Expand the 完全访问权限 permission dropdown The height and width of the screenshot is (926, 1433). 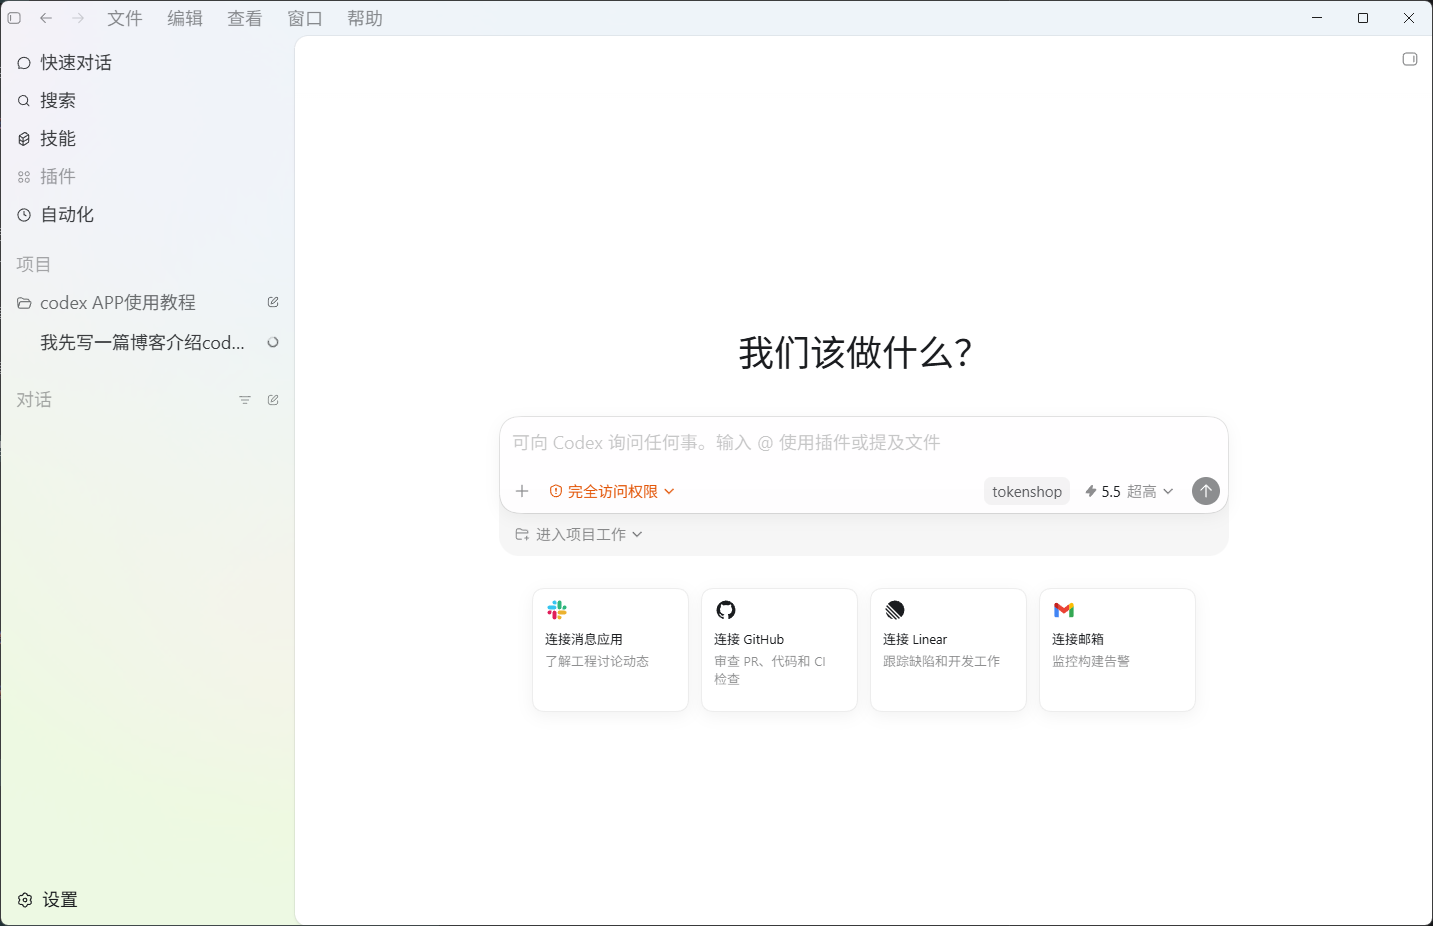(x=612, y=491)
